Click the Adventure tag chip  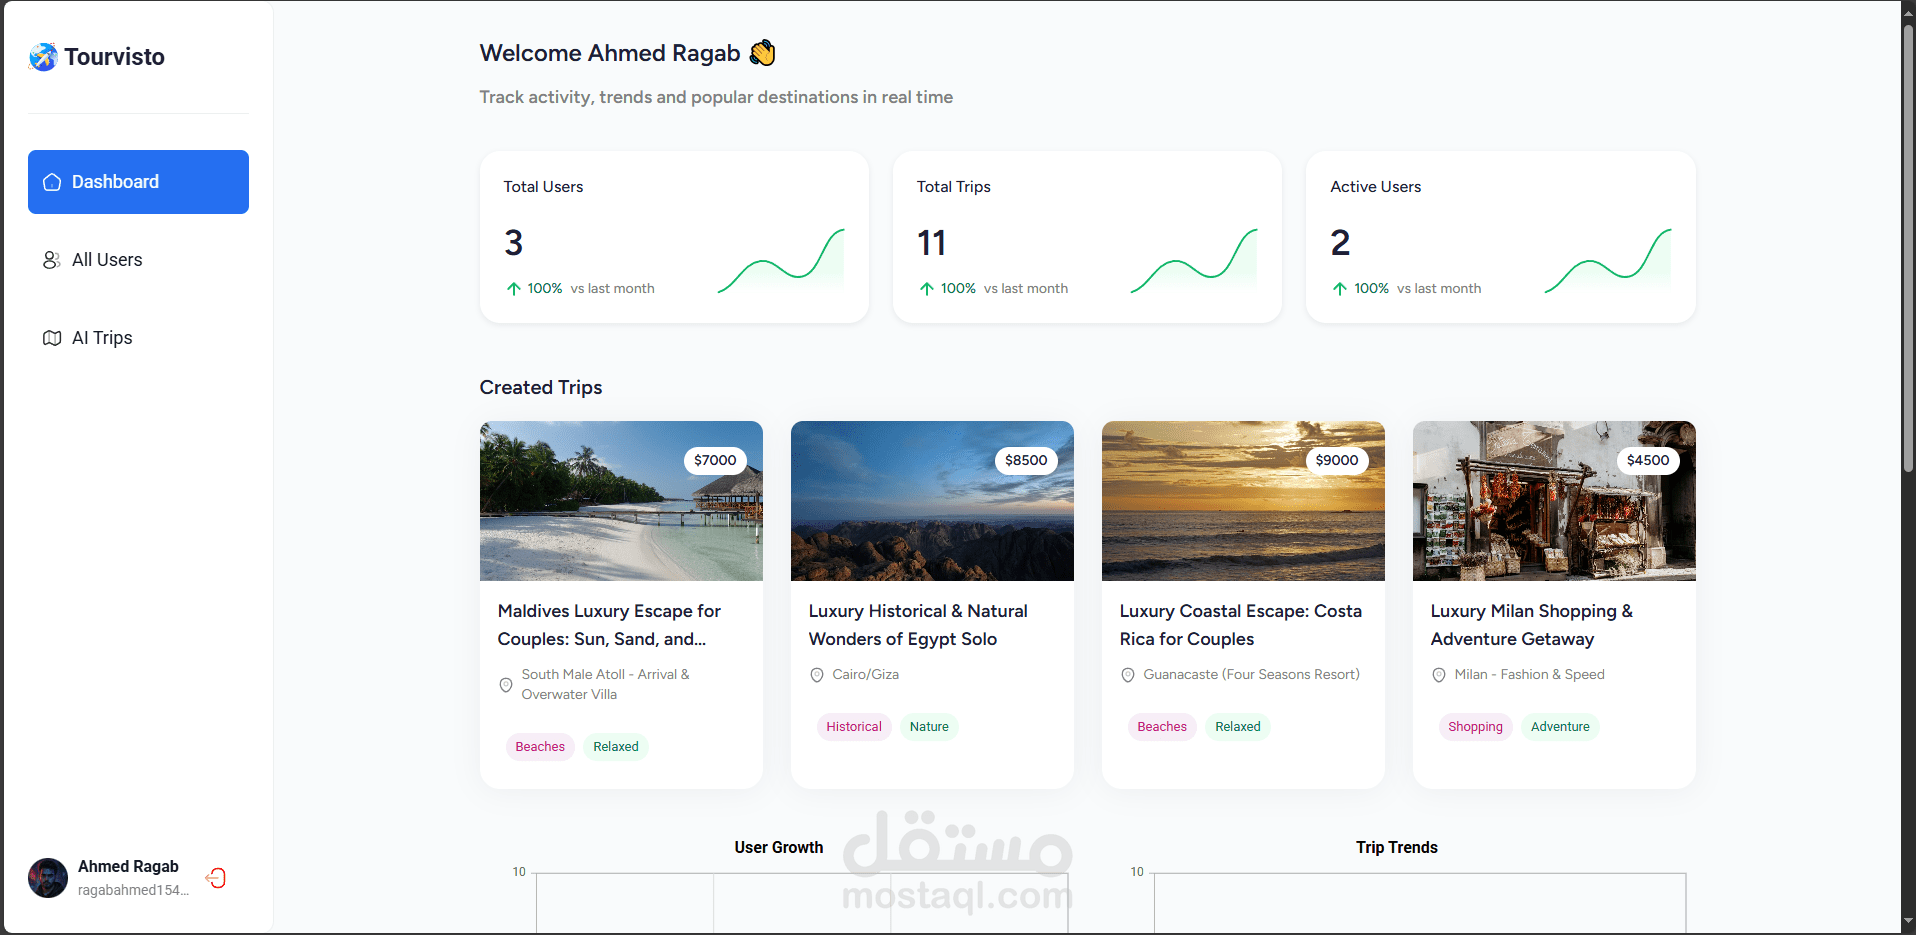coord(1560,727)
